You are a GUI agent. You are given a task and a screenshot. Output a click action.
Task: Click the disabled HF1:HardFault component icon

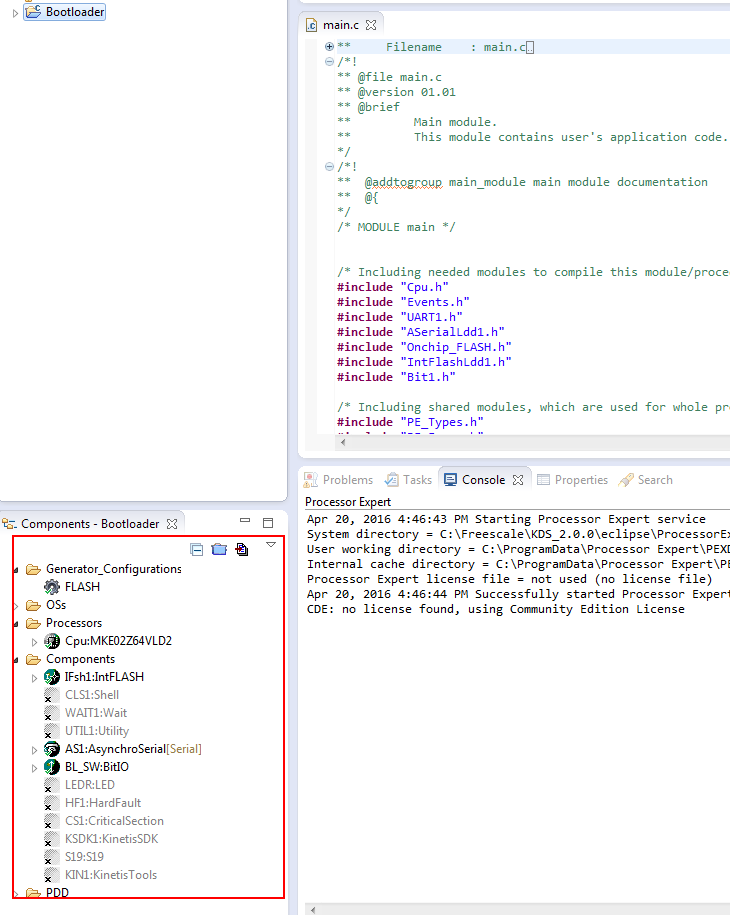coord(52,803)
